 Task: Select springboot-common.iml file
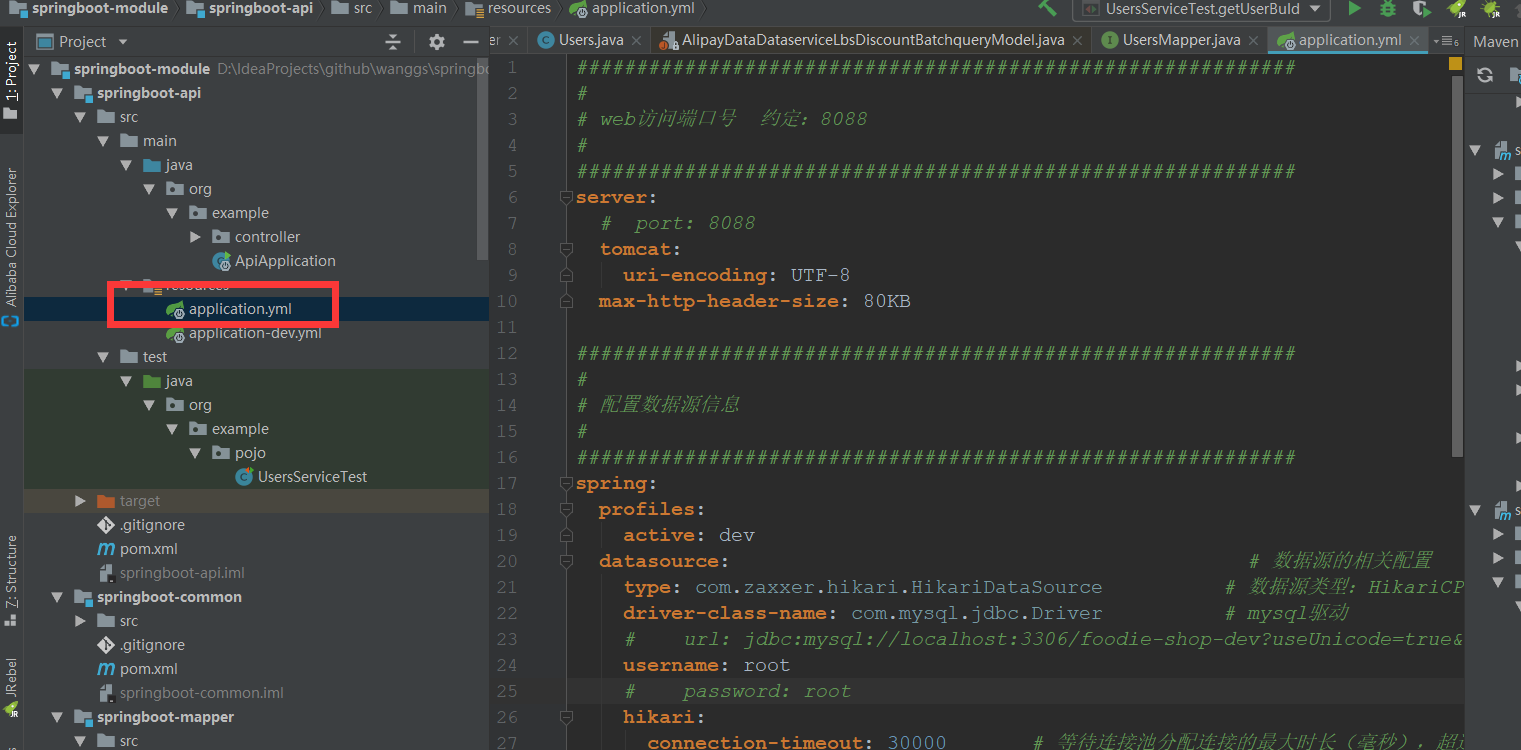point(190,693)
